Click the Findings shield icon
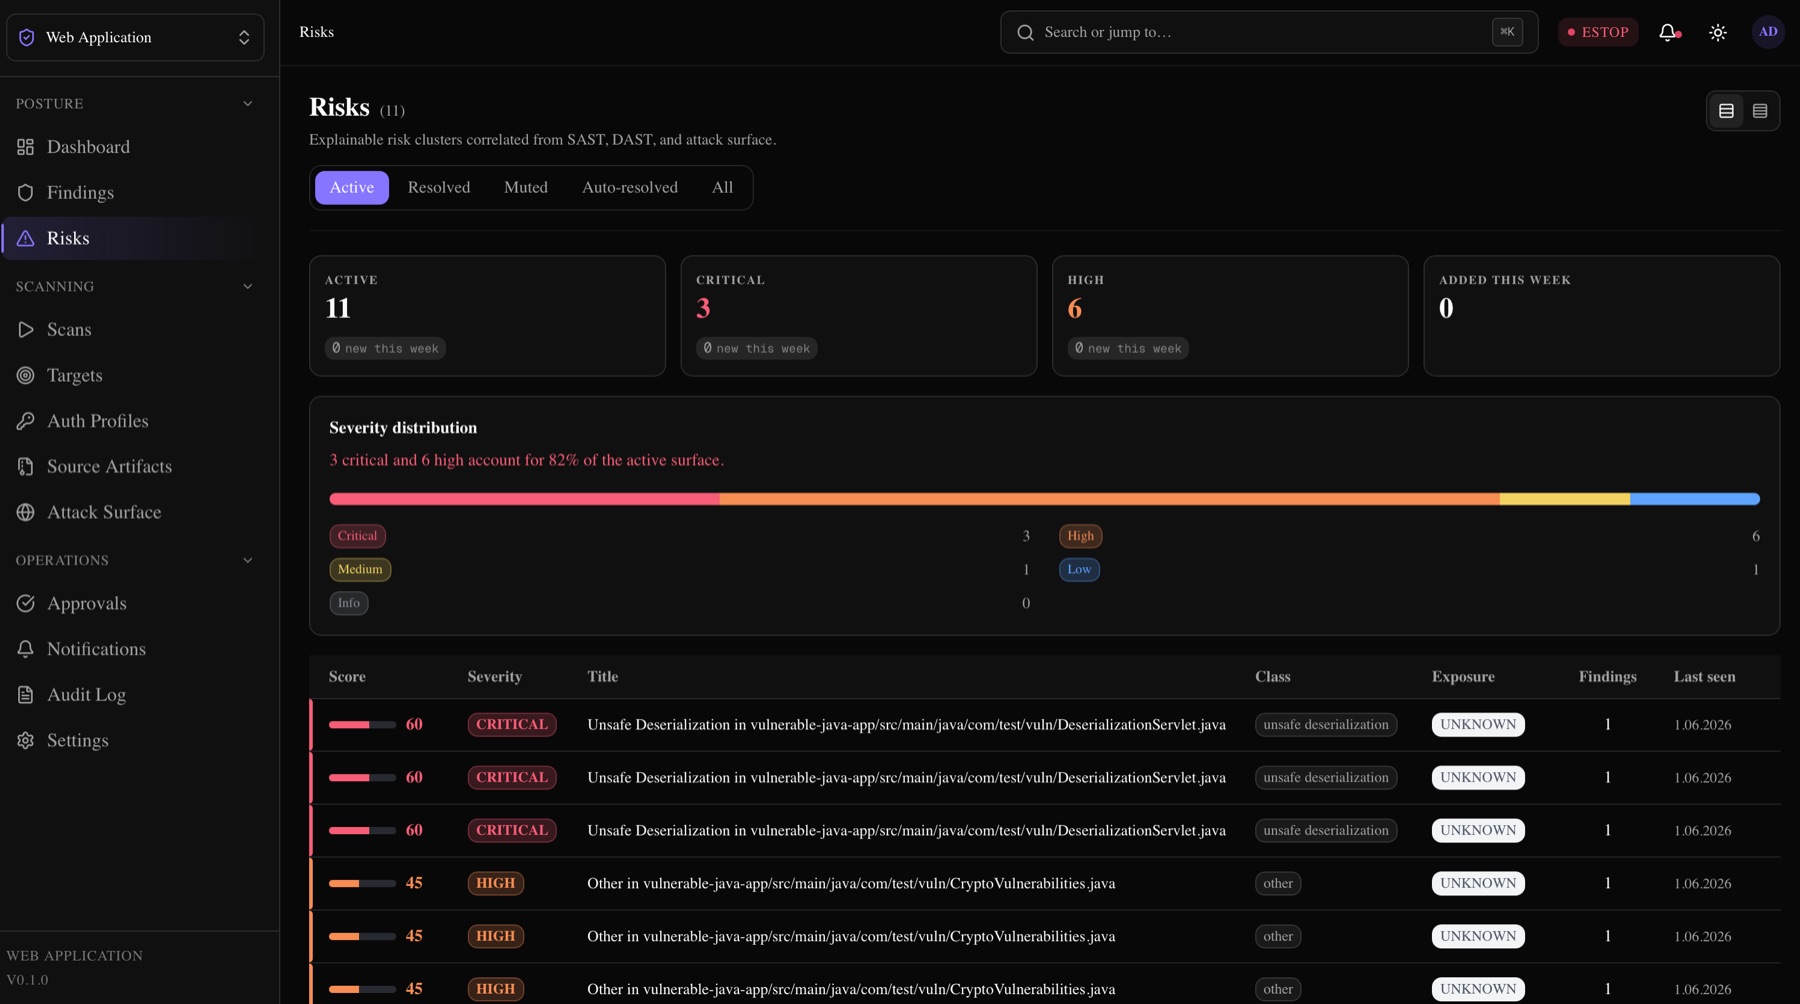The height and width of the screenshot is (1004, 1800). 26,193
